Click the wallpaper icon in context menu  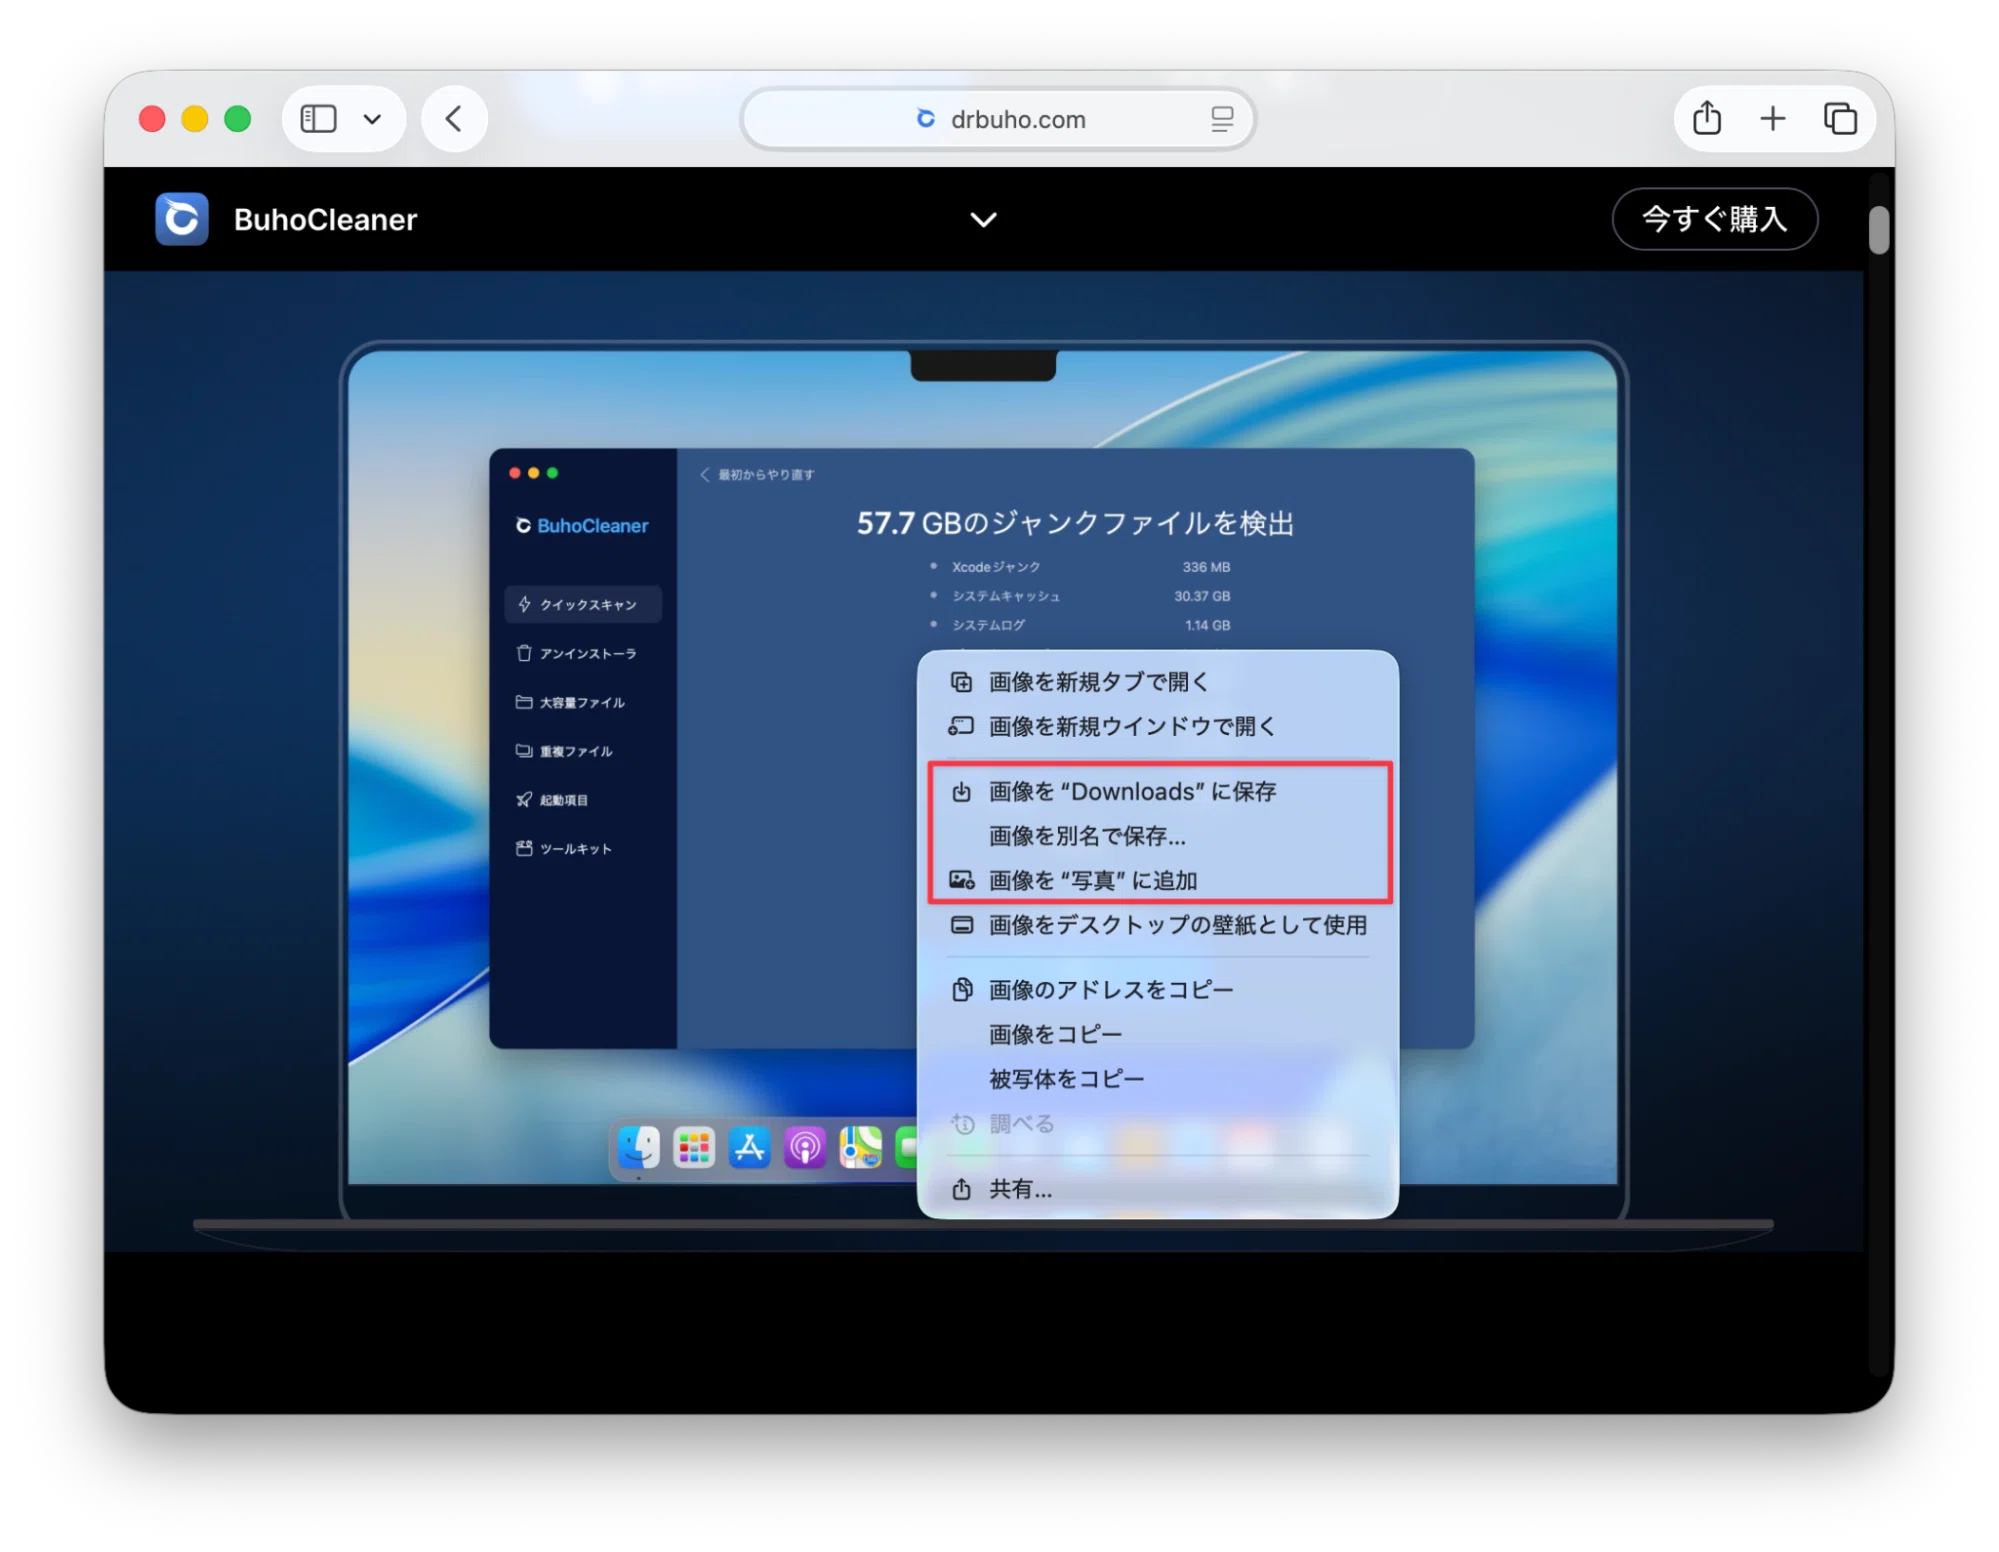961,925
